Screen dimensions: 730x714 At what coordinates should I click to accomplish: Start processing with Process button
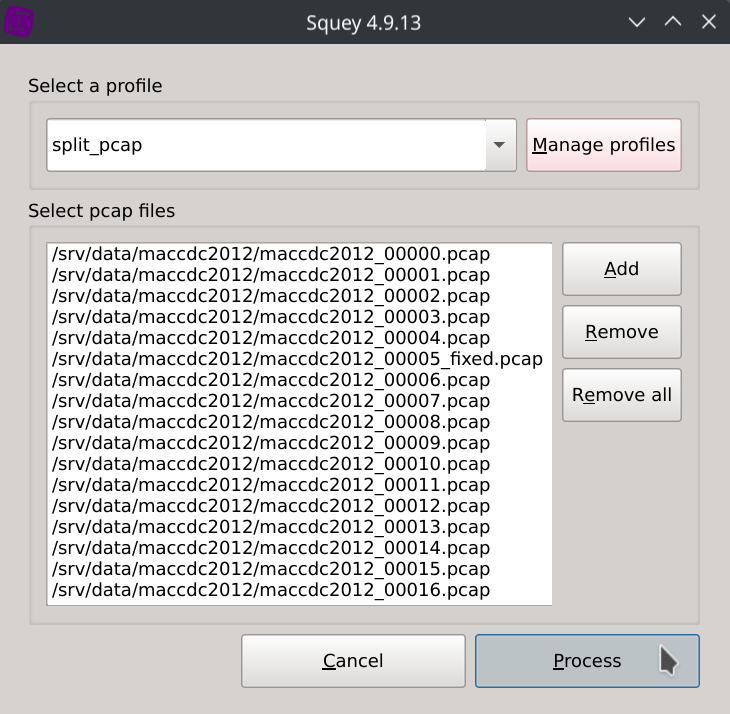(587, 661)
